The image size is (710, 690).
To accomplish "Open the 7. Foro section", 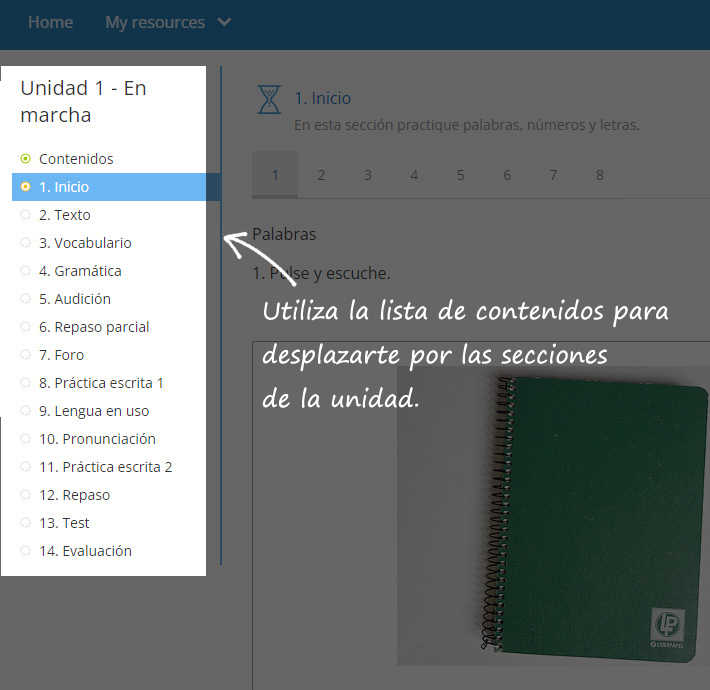I will point(61,355).
